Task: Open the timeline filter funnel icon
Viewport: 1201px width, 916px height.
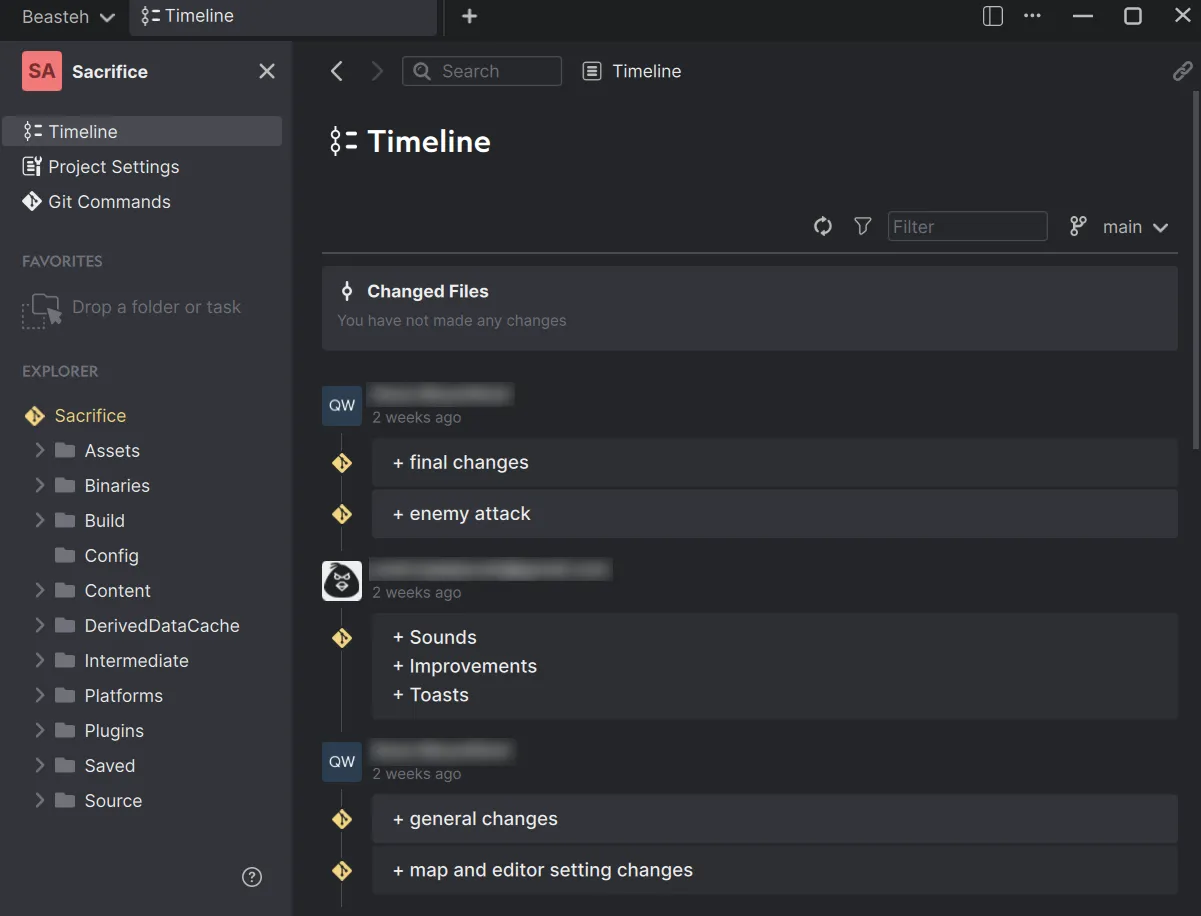Action: tap(862, 226)
